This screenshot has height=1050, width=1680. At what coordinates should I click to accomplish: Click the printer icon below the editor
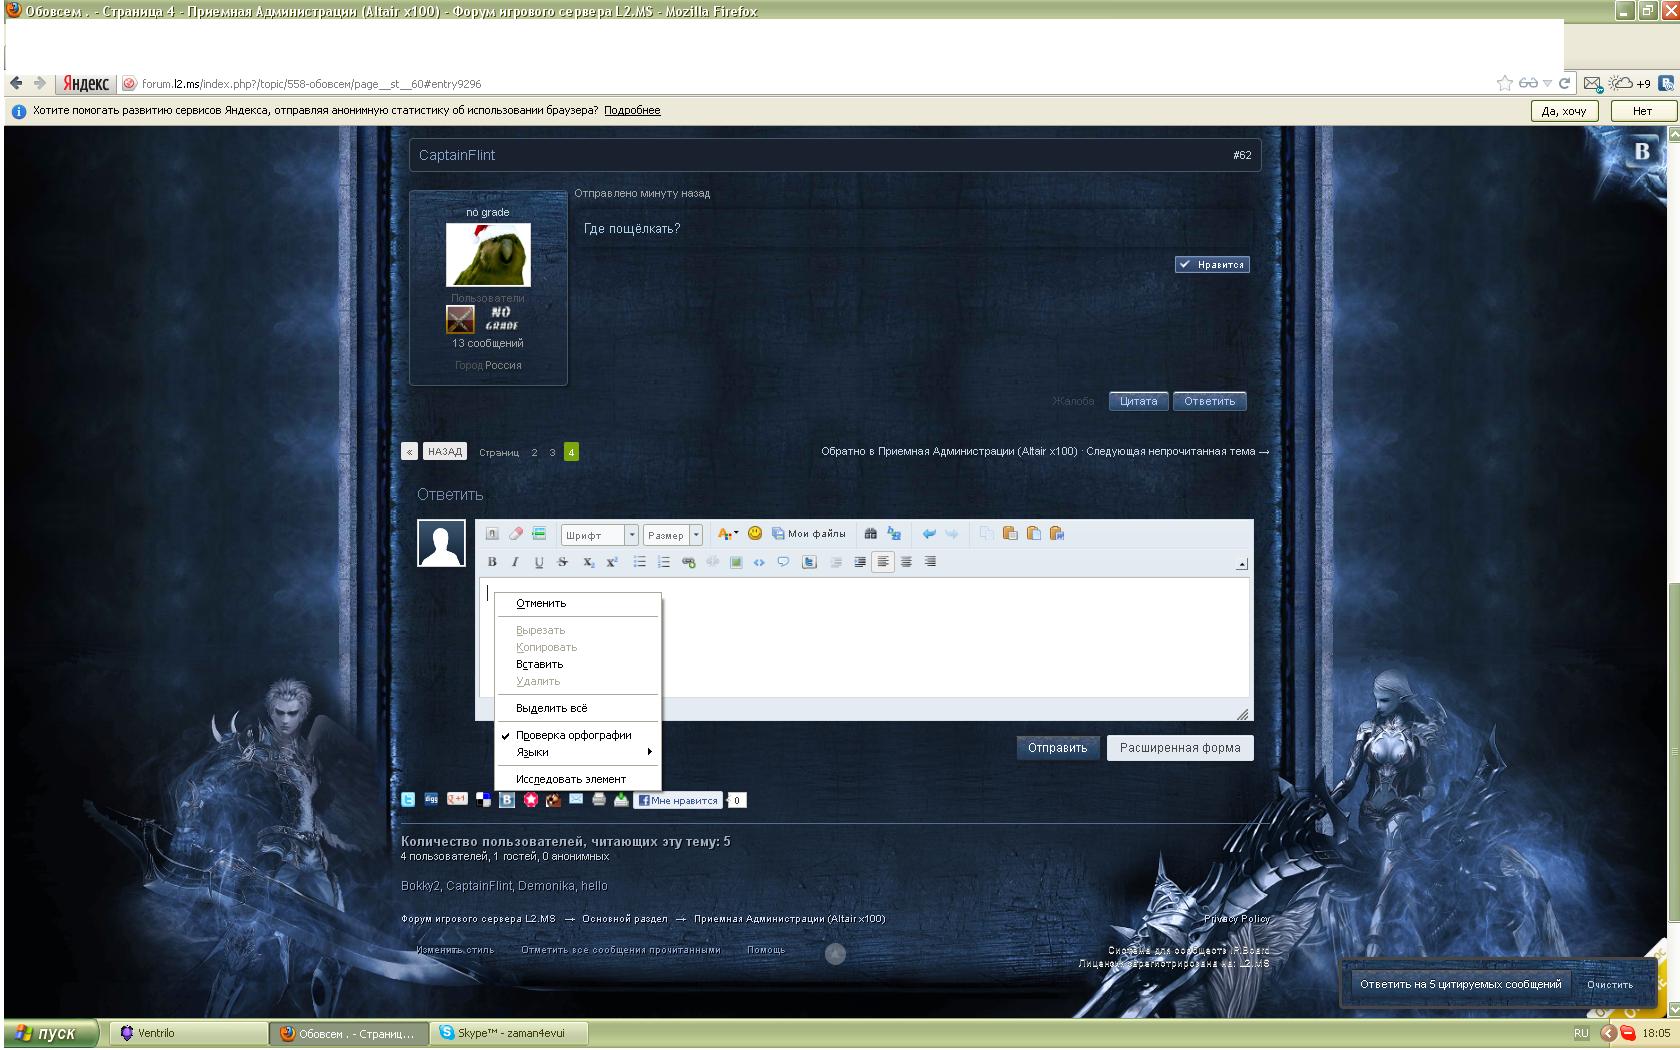tap(599, 800)
